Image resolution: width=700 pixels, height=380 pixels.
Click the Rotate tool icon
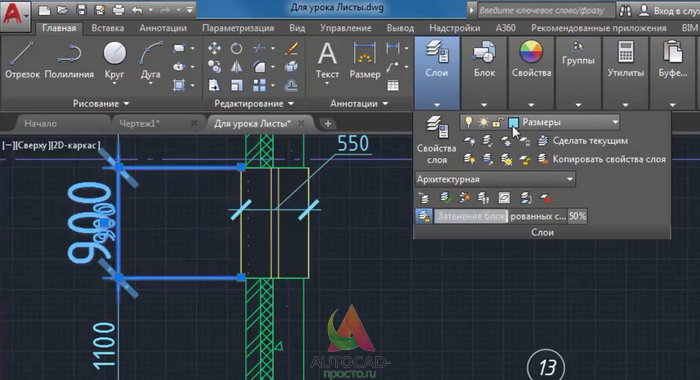(x=236, y=48)
